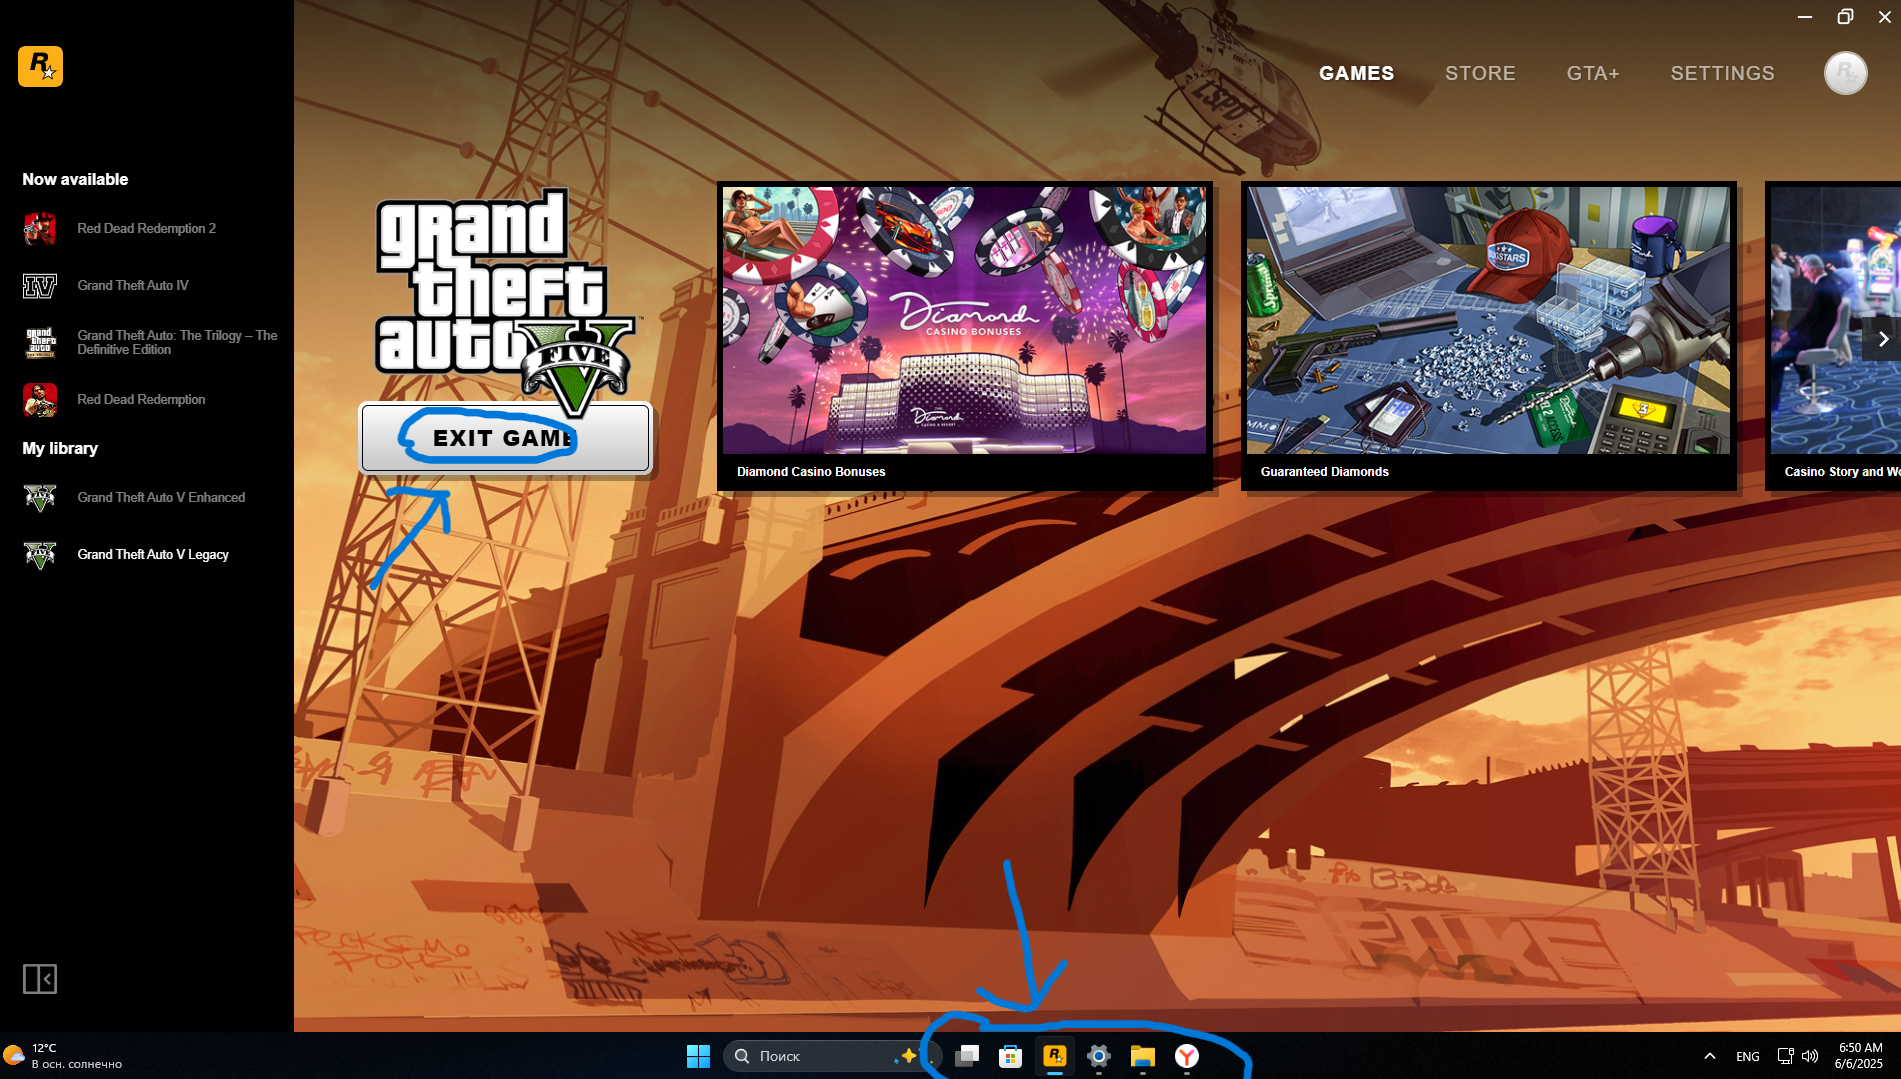This screenshot has height=1079, width=1901.
Task: Open the STORE tab
Action: [x=1480, y=73]
